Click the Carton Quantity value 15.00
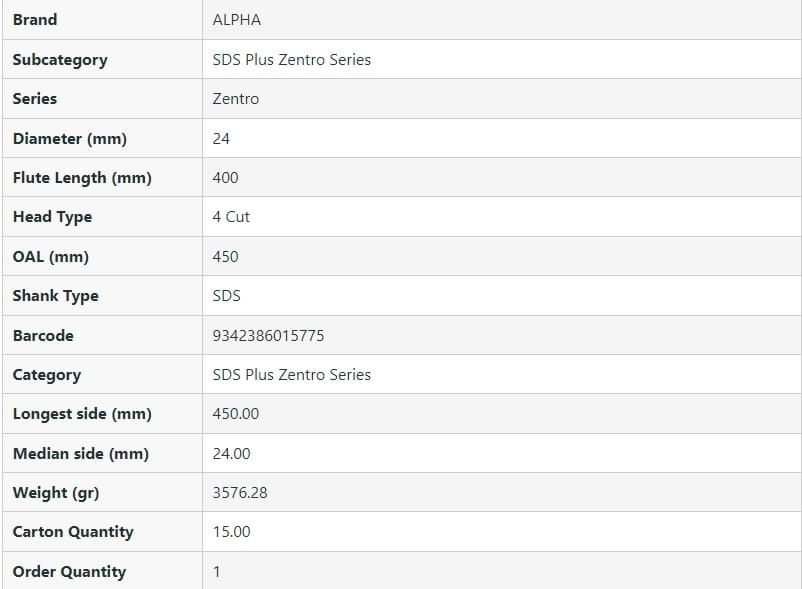 pos(232,532)
